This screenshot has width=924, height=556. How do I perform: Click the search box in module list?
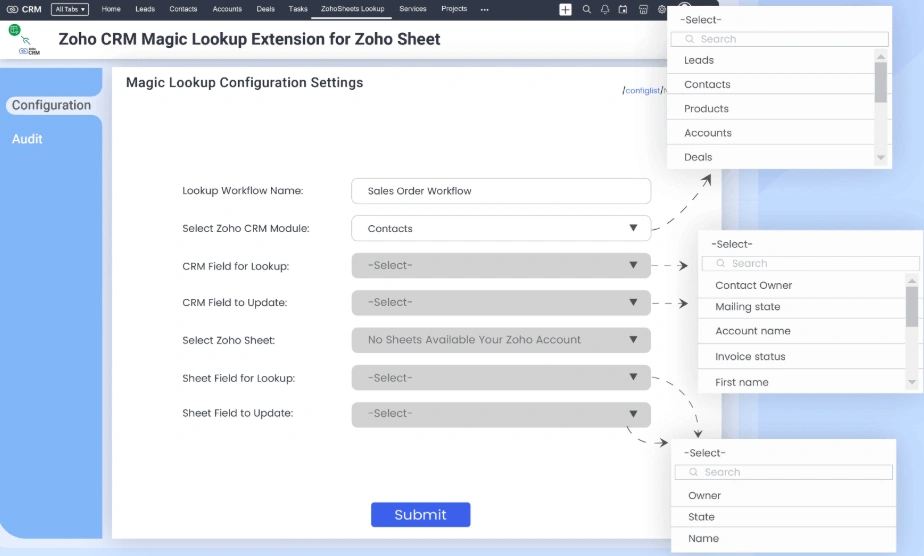coord(779,39)
